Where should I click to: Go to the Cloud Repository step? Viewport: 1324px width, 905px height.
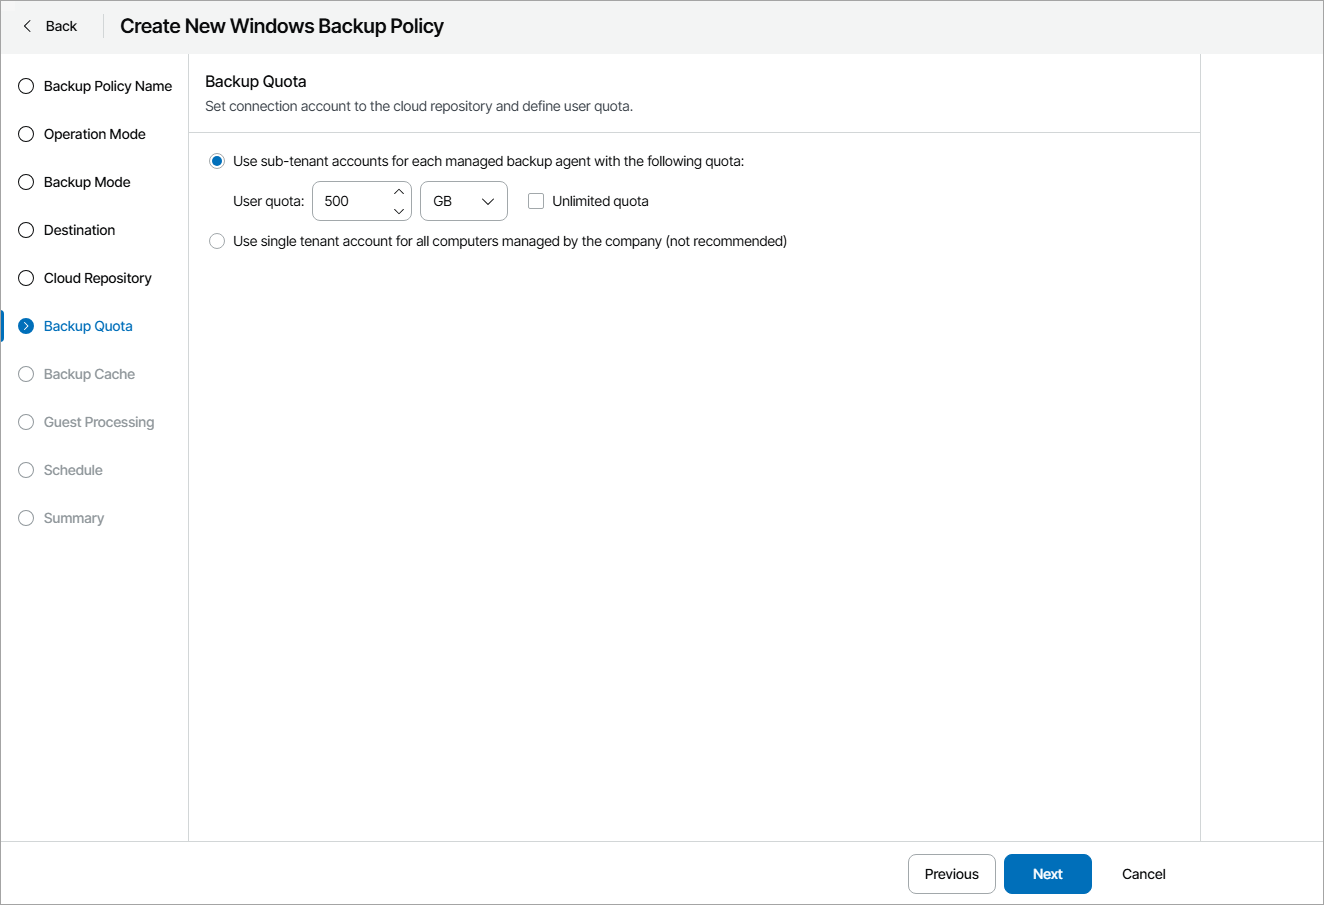[98, 278]
